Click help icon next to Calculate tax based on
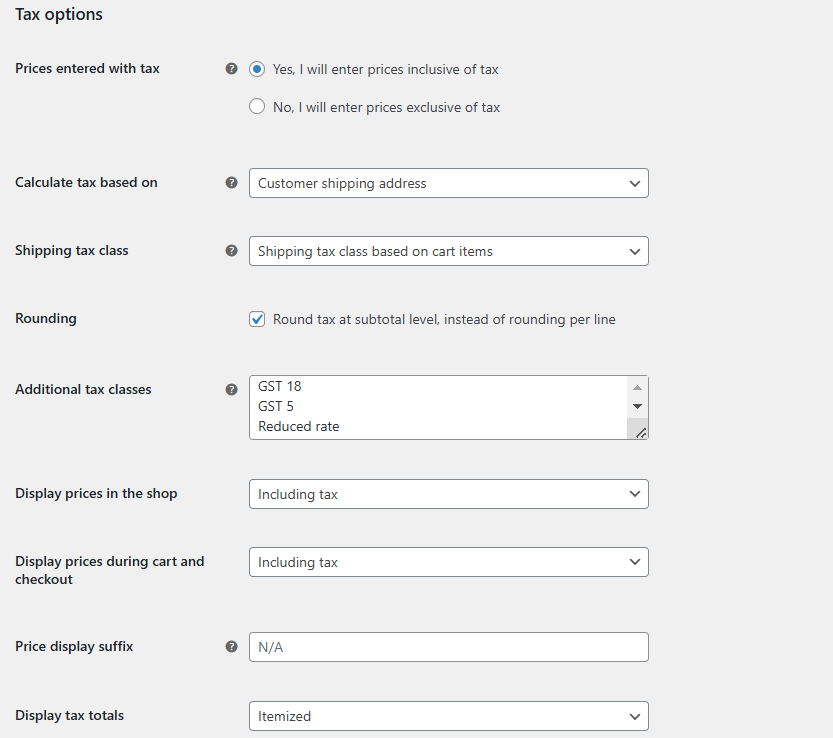833x738 pixels. click(x=231, y=183)
